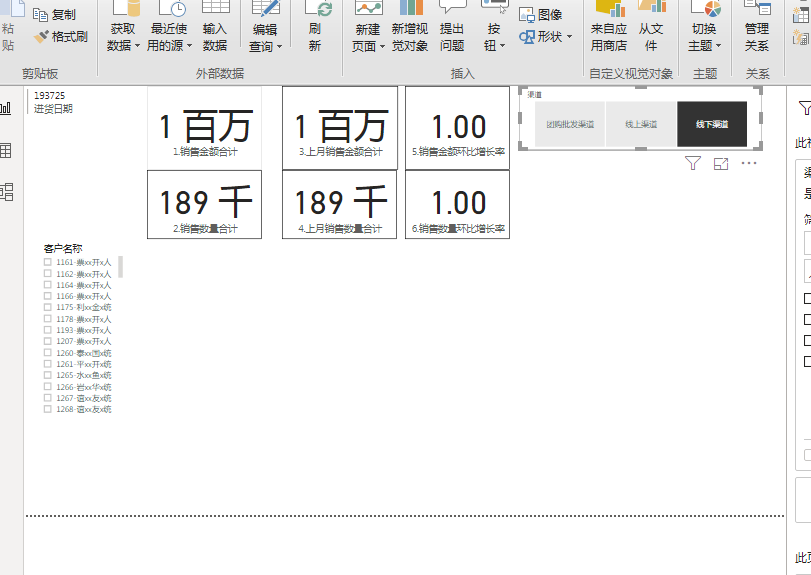Viewport: 811px width, 575px height.
Task: Check customer 1175-利xx金x统
Action: 48,307
